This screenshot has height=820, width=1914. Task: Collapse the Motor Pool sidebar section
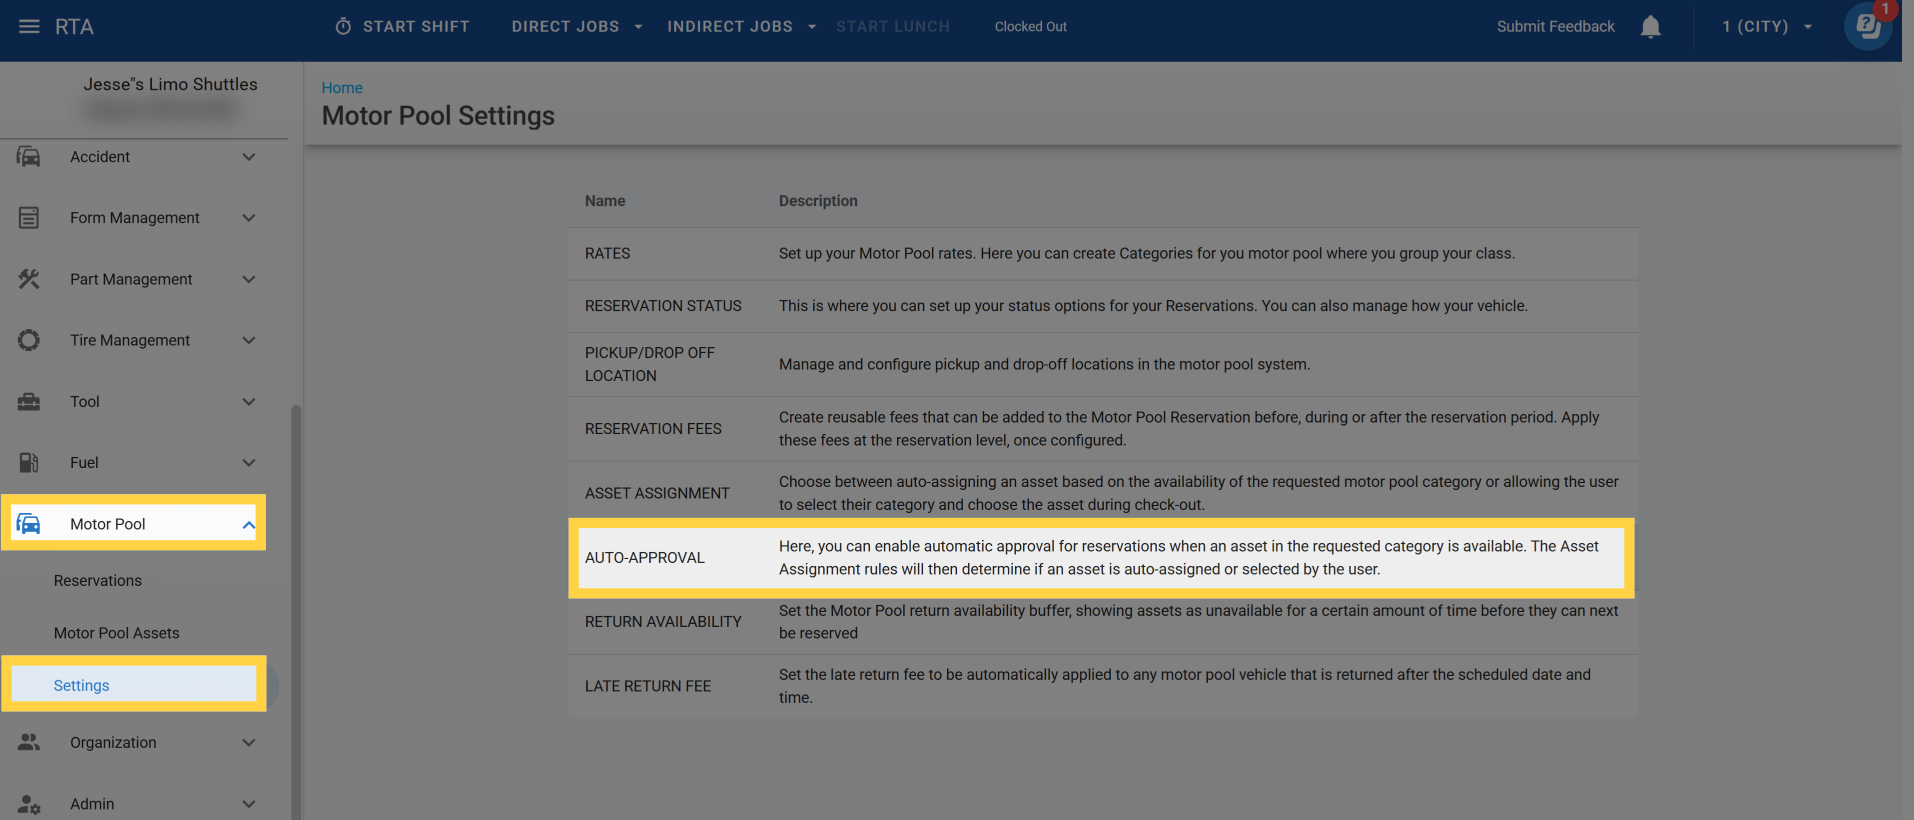[x=248, y=524]
